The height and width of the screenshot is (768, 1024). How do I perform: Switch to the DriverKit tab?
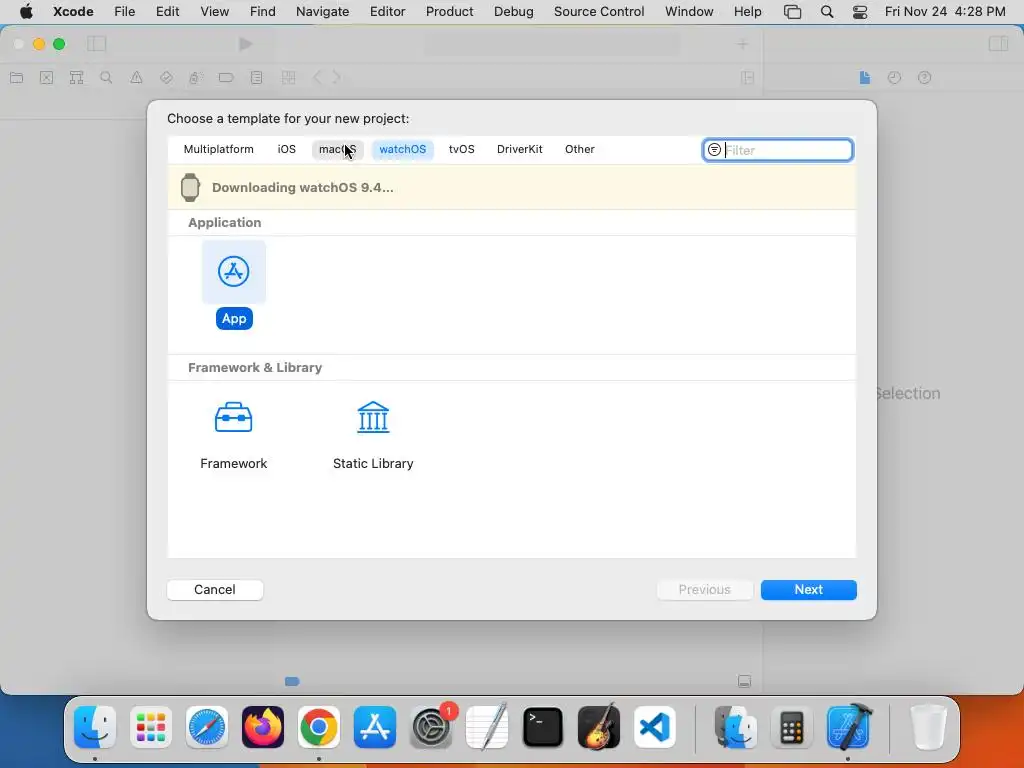click(x=519, y=149)
